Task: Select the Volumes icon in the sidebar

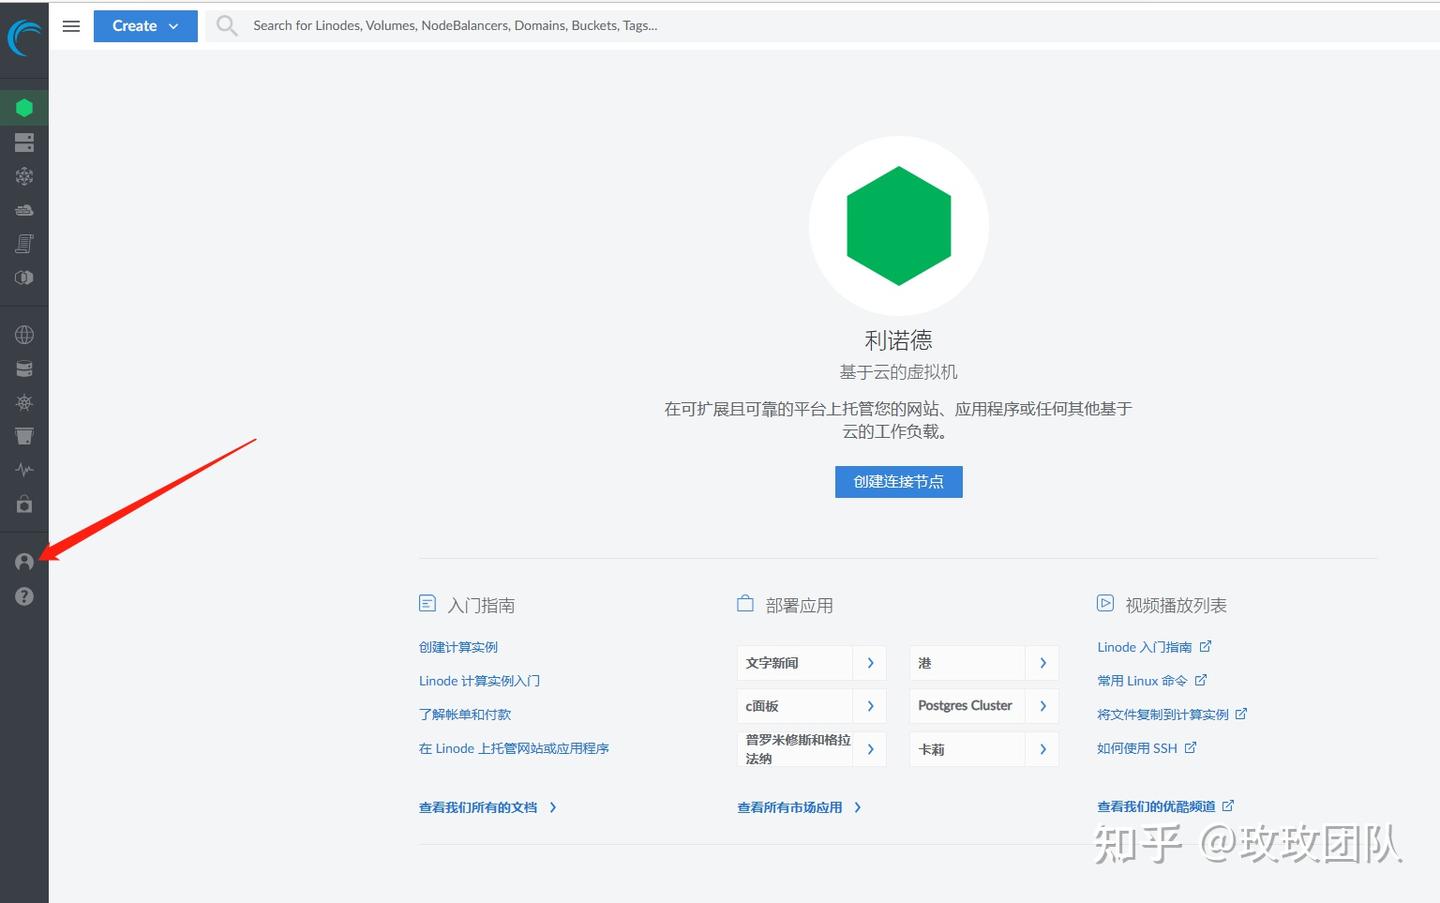Action: point(24,142)
